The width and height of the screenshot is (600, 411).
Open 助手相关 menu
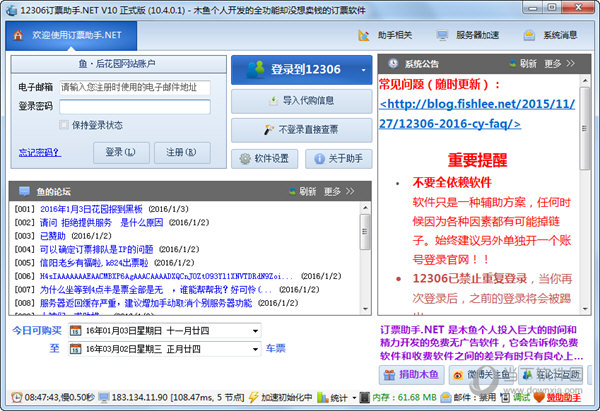pyautogui.click(x=385, y=36)
